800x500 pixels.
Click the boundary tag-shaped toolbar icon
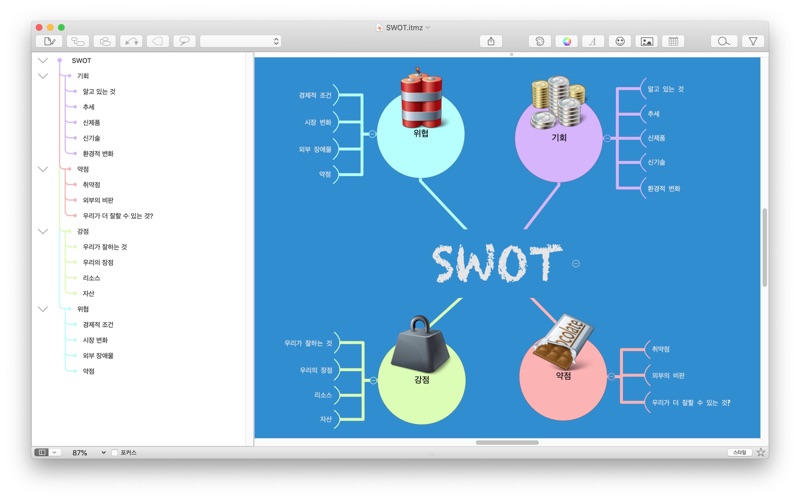click(x=158, y=41)
